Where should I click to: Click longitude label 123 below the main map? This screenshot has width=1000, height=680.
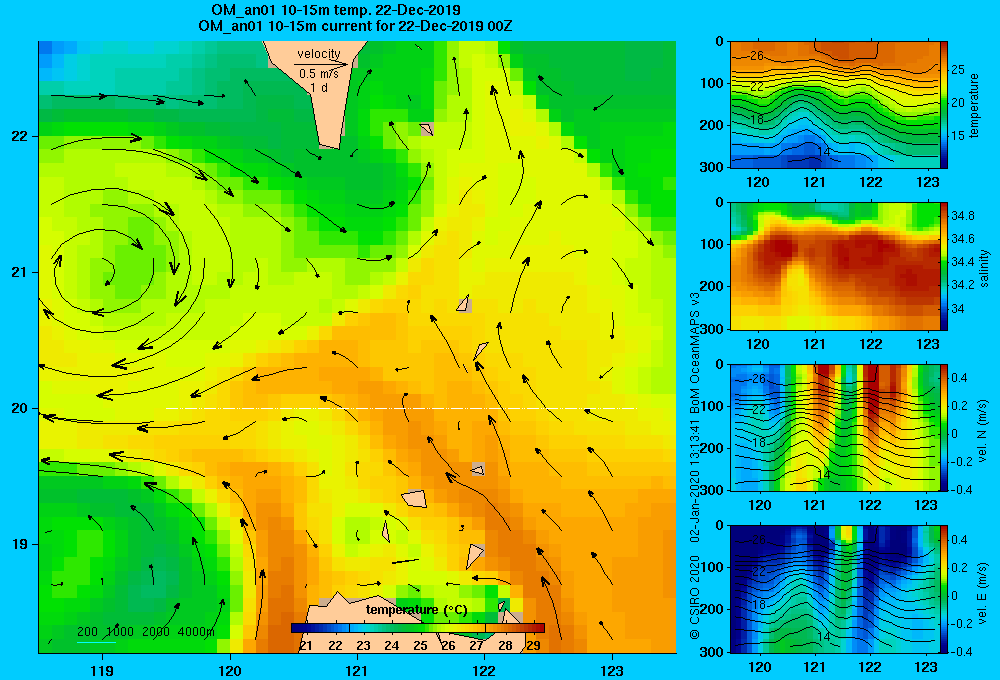[x=612, y=670]
